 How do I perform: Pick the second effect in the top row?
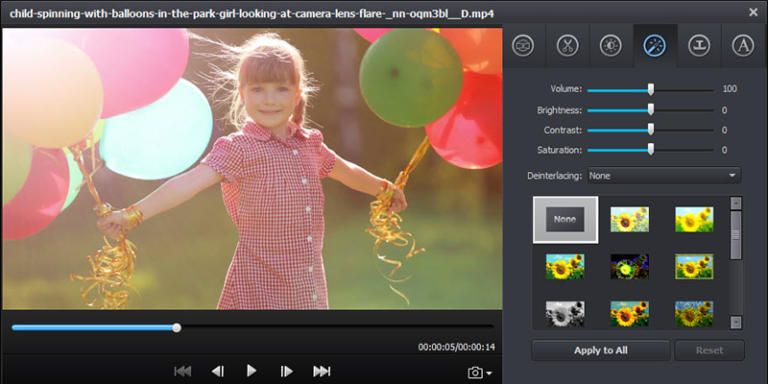coord(629,219)
